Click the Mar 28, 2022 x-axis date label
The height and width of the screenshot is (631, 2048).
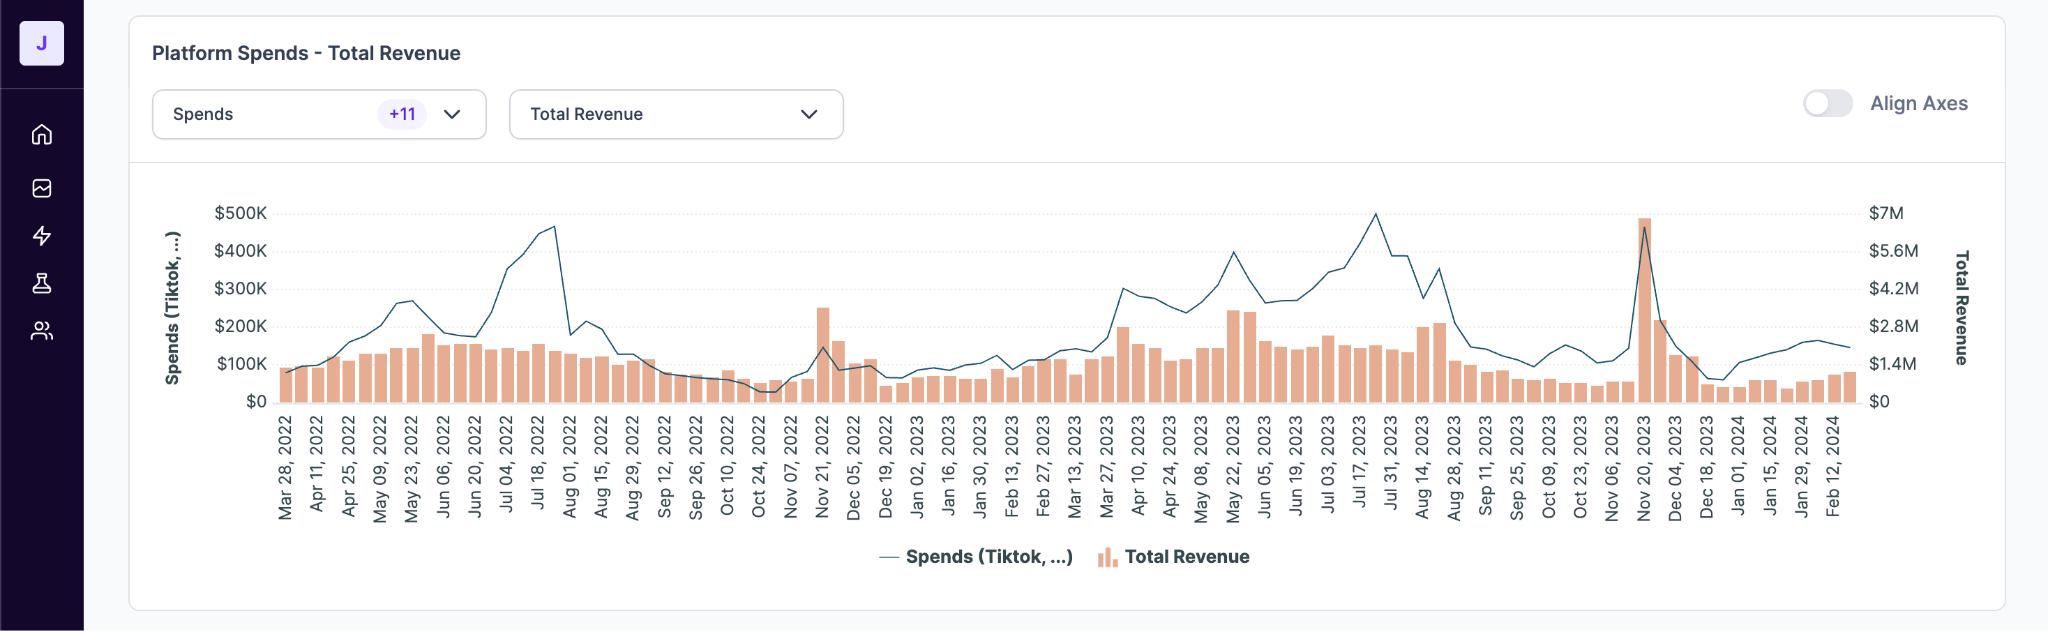click(x=286, y=468)
